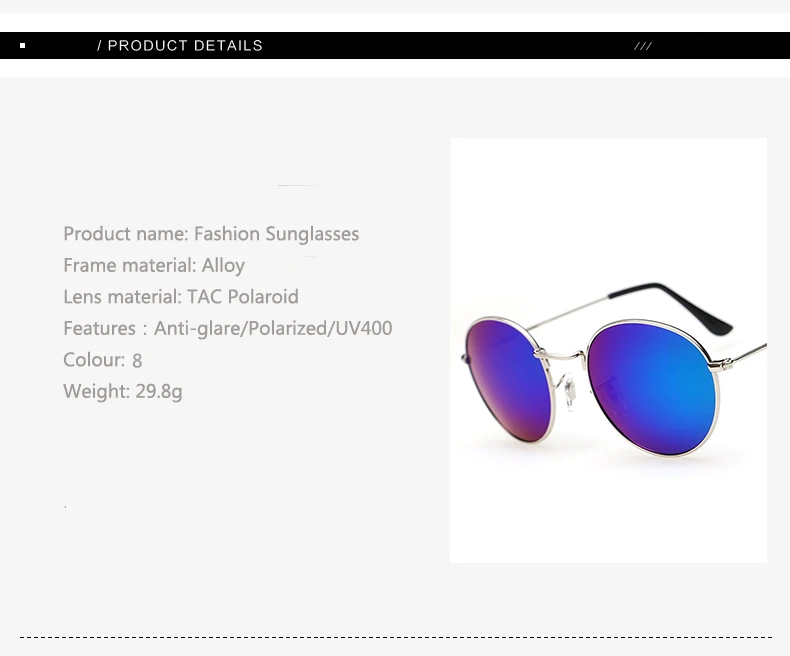Viewport: 790px width, 656px height.
Task: Click the silver hinge beside large lens
Action: click(x=721, y=364)
